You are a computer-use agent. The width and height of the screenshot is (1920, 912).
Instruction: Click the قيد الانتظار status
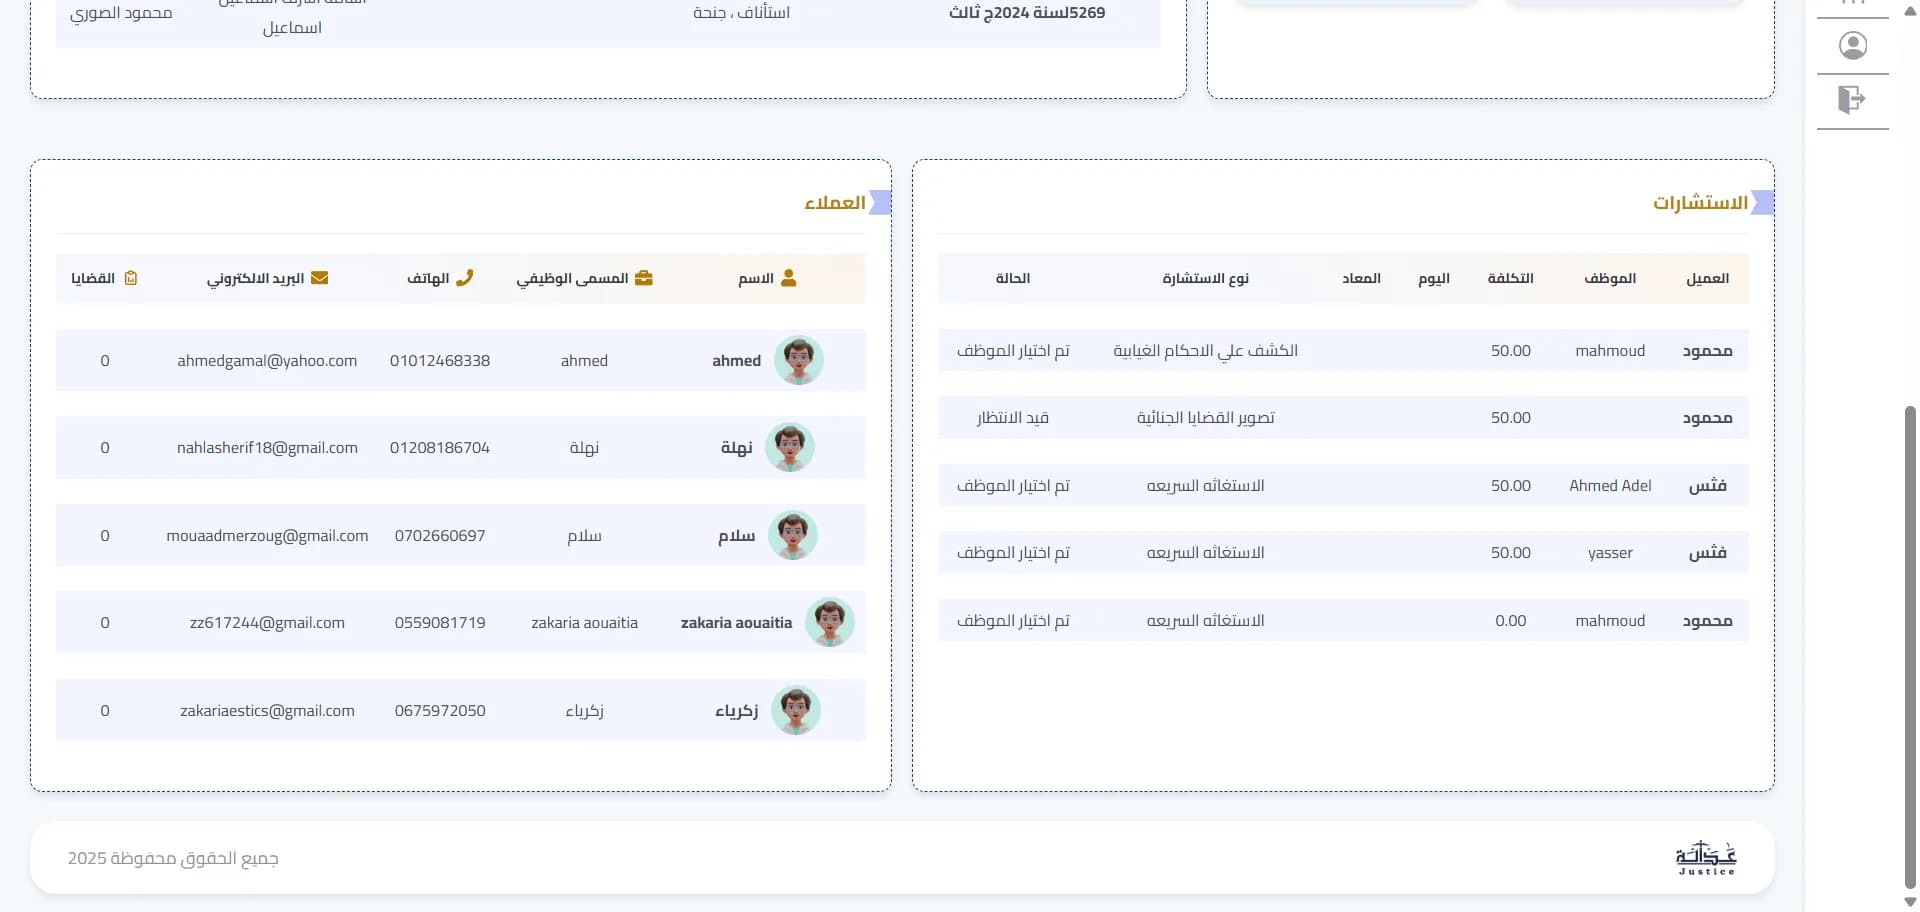[x=1012, y=418]
